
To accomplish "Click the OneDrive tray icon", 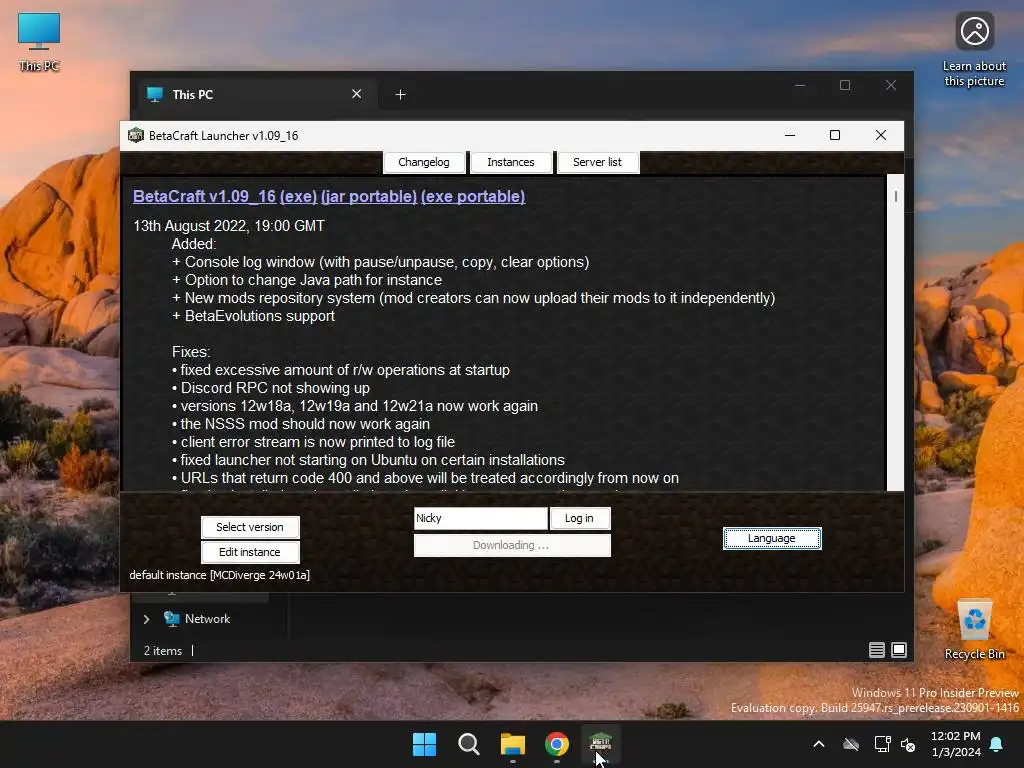I will (851, 744).
